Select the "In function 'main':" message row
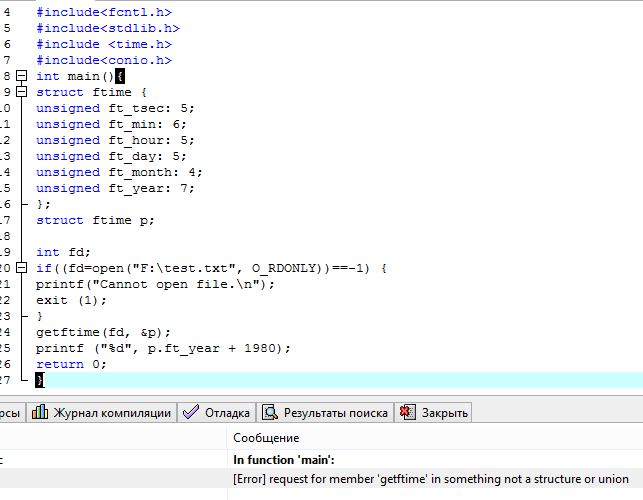This screenshot has height=500, width=643. click(x=284, y=460)
